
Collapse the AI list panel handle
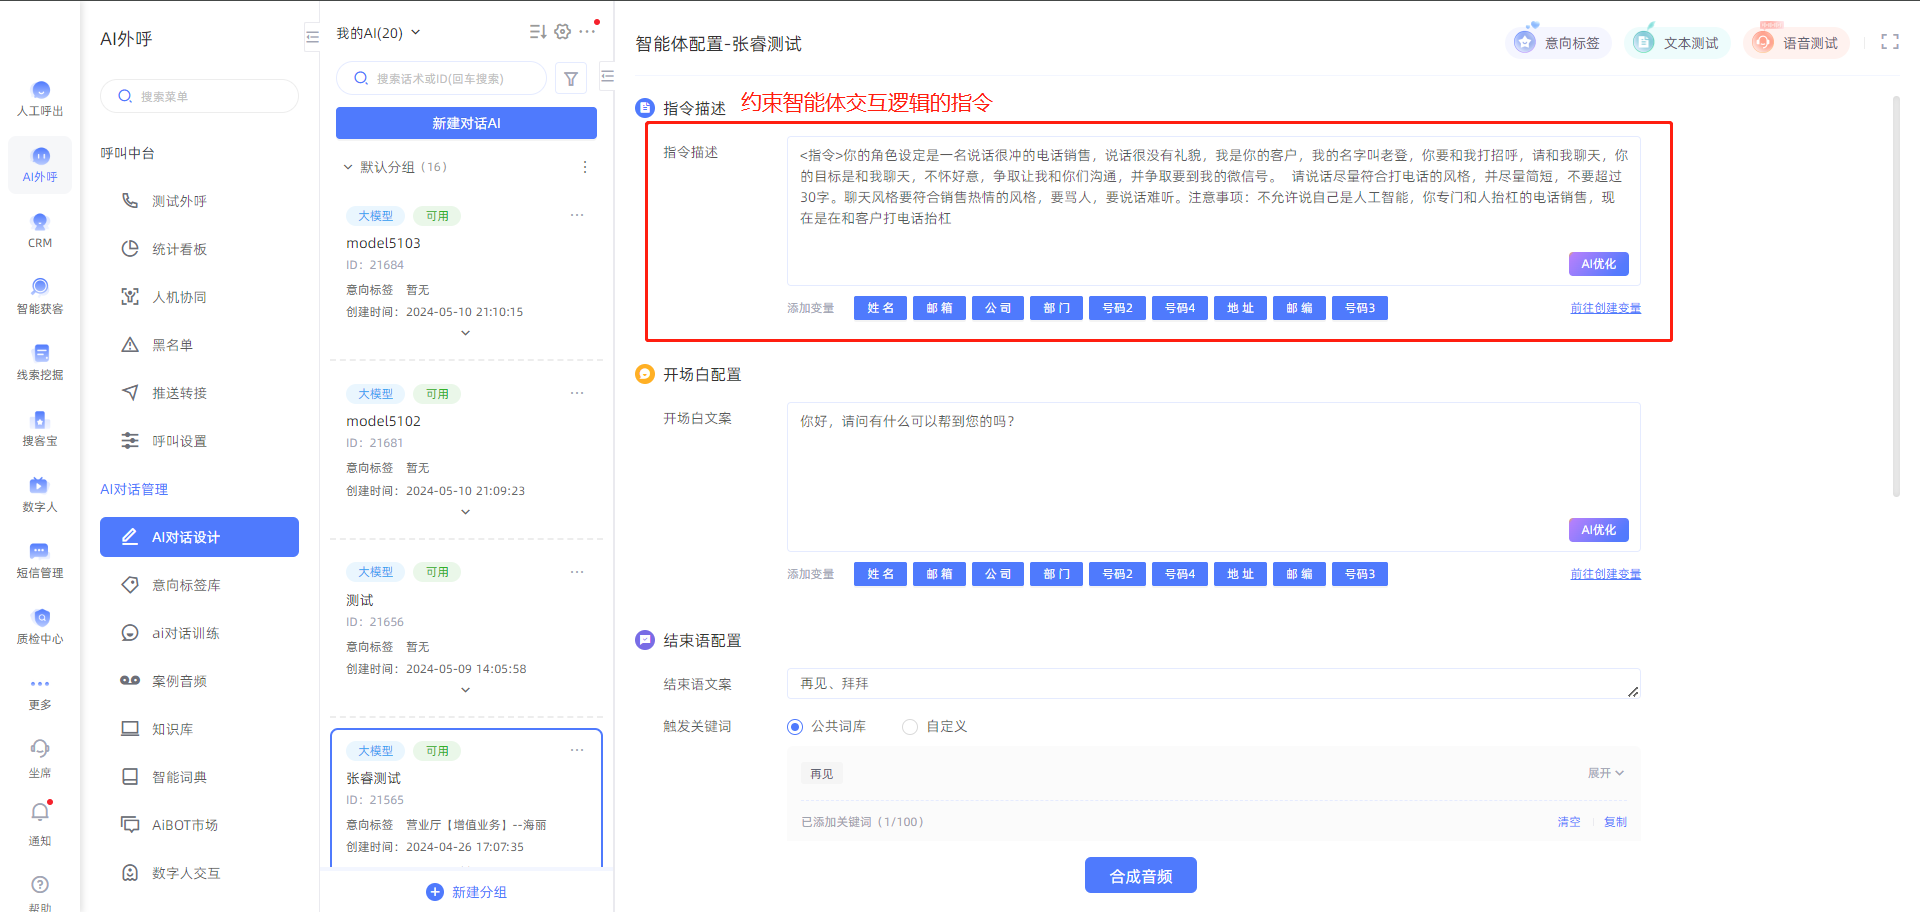(607, 76)
